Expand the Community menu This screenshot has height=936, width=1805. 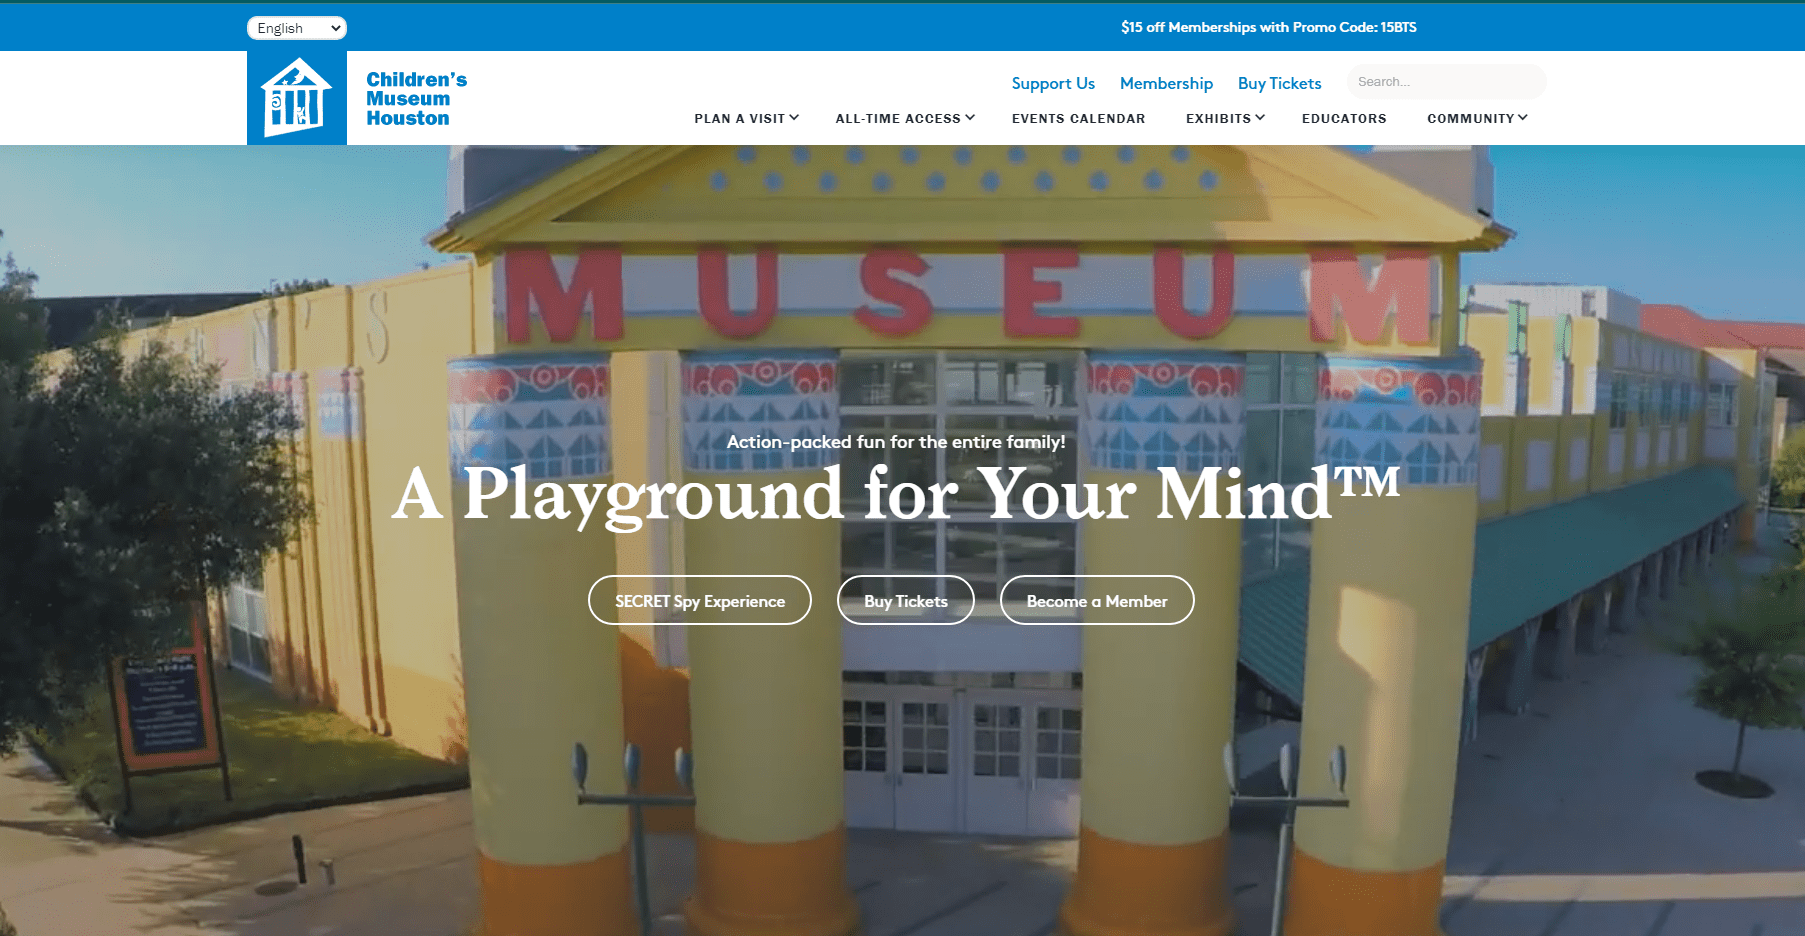coord(1477,118)
